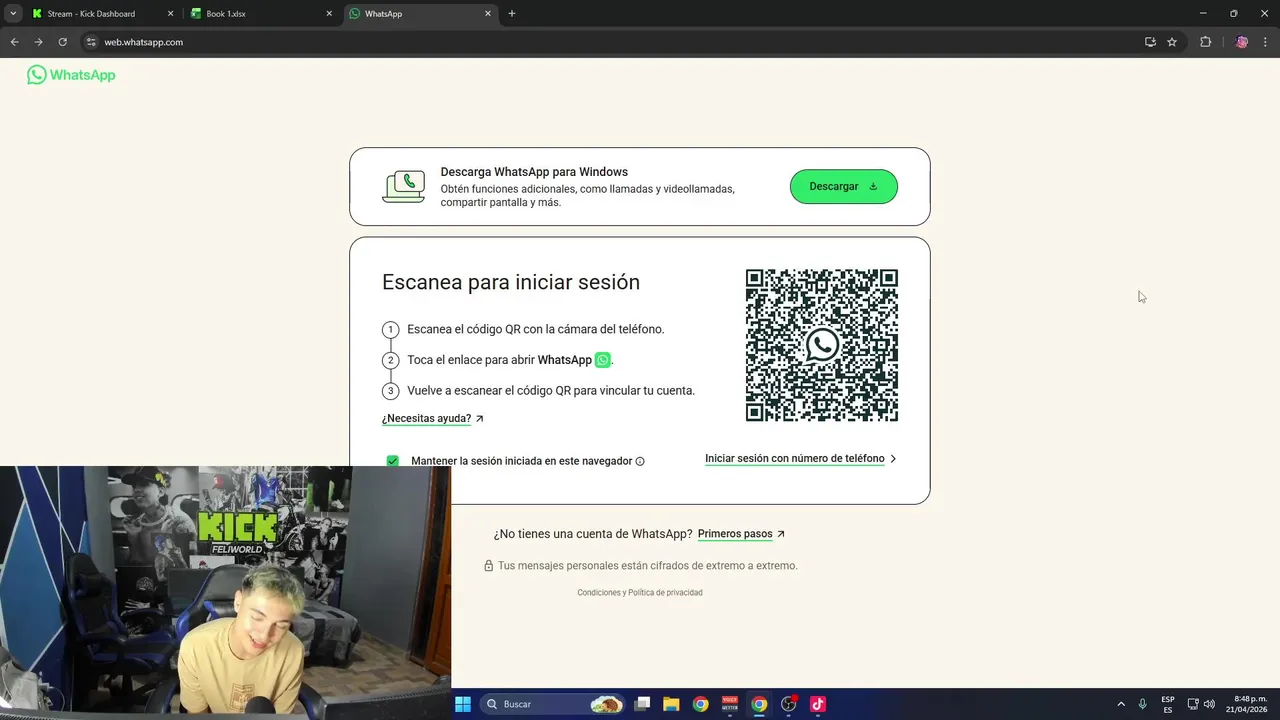This screenshot has height=720, width=1280.
Task: Open OBS Studio from the taskbar
Action: [x=788, y=704]
